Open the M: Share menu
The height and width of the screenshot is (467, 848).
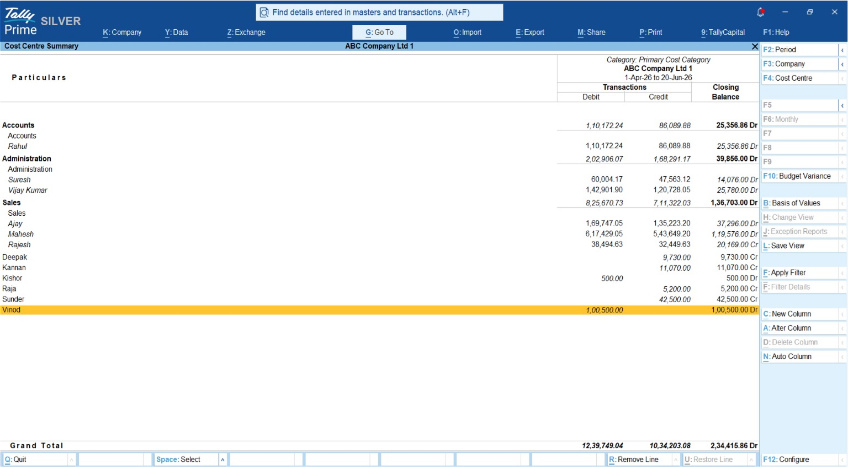(x=591, y=32)
